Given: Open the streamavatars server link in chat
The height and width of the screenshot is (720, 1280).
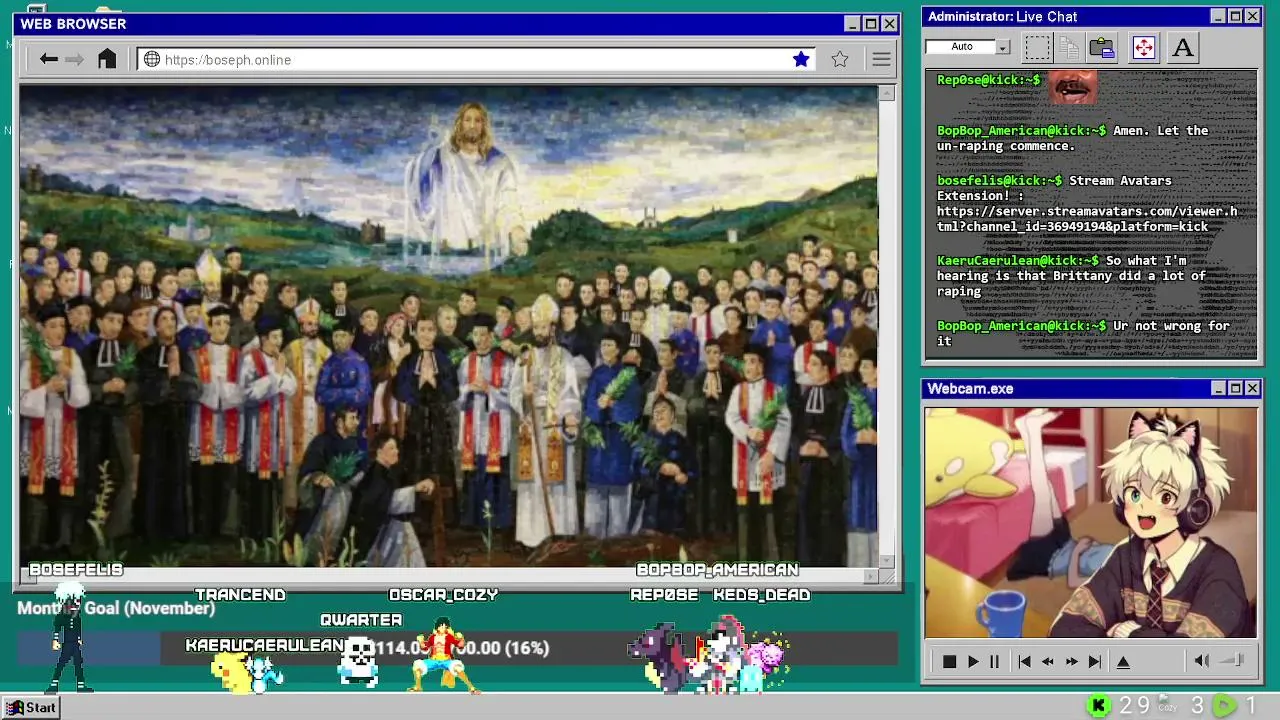Looking at the screenshot, I should coord(1087,219).
